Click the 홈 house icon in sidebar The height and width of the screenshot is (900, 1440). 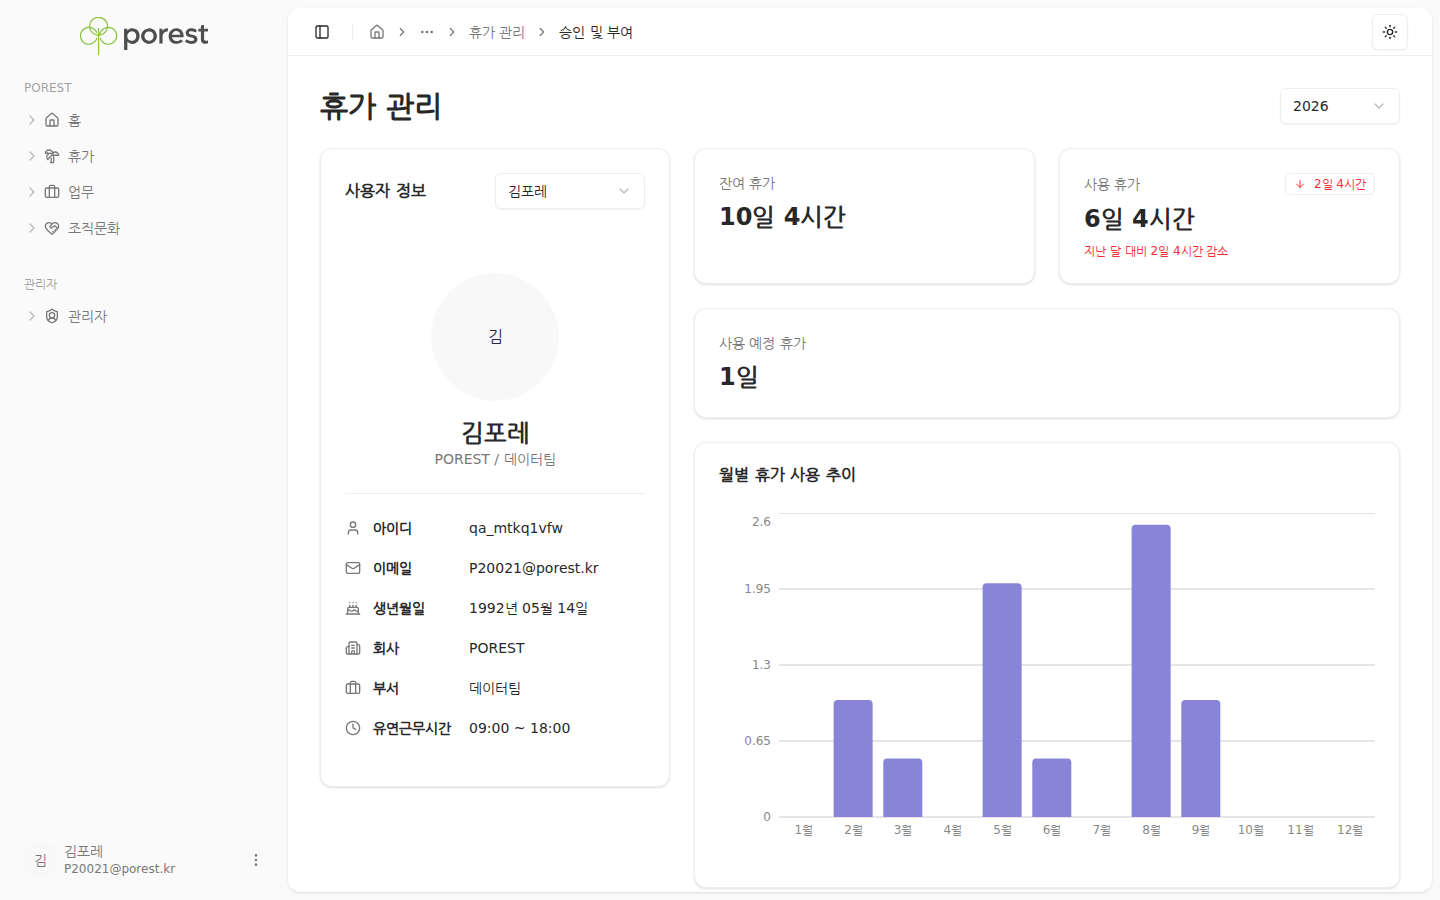tap(52, 120)
